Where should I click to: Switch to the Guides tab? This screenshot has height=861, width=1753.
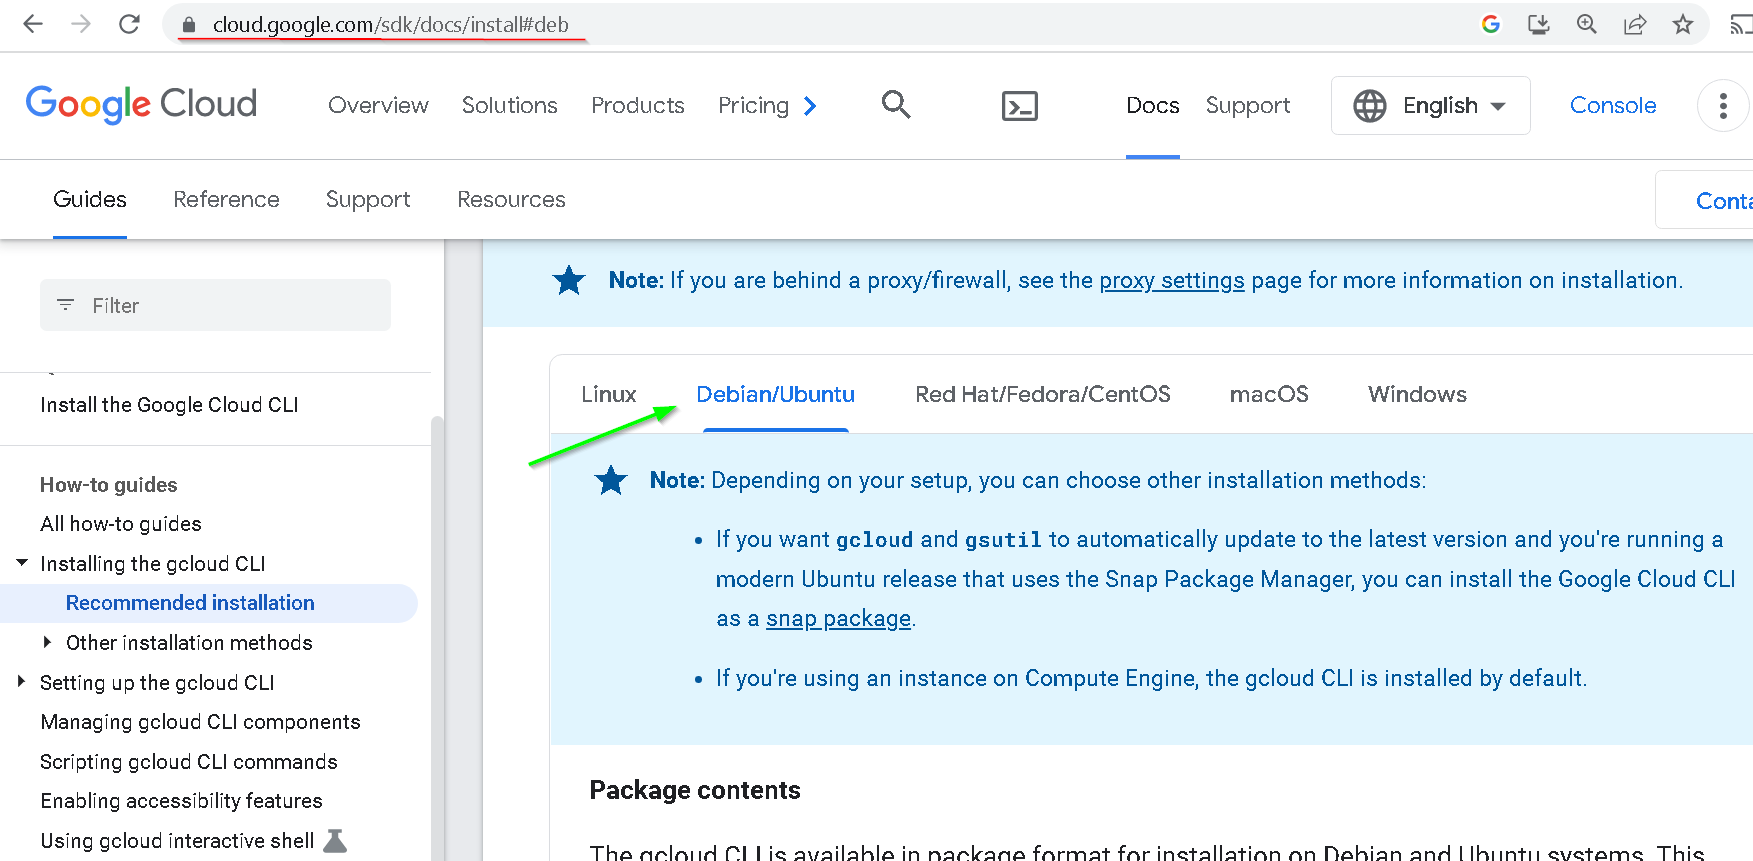[90, 199]
